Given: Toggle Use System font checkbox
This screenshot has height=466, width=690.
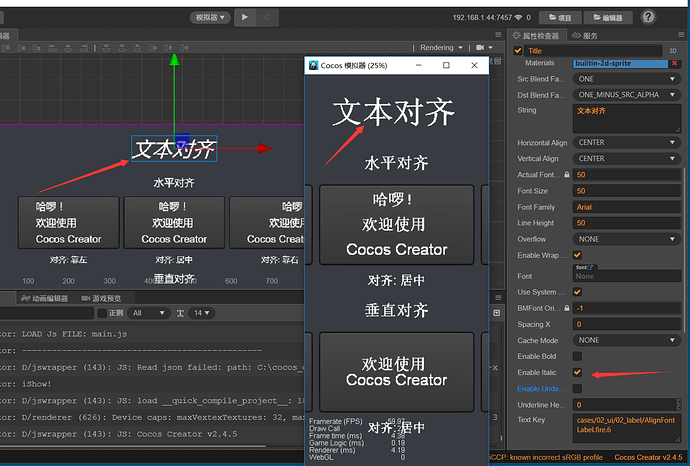Looking at the screenshot, I should [x=577, y=292].
